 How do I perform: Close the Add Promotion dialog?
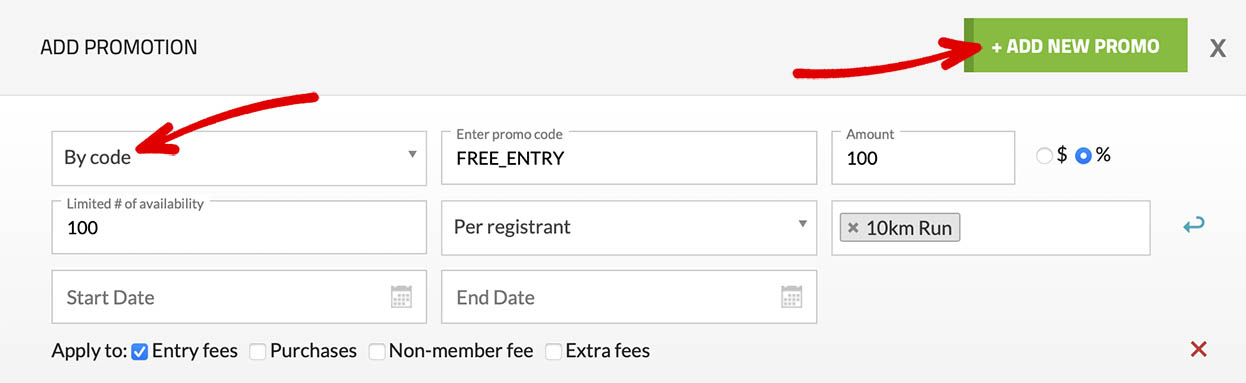coord(1217,48)
